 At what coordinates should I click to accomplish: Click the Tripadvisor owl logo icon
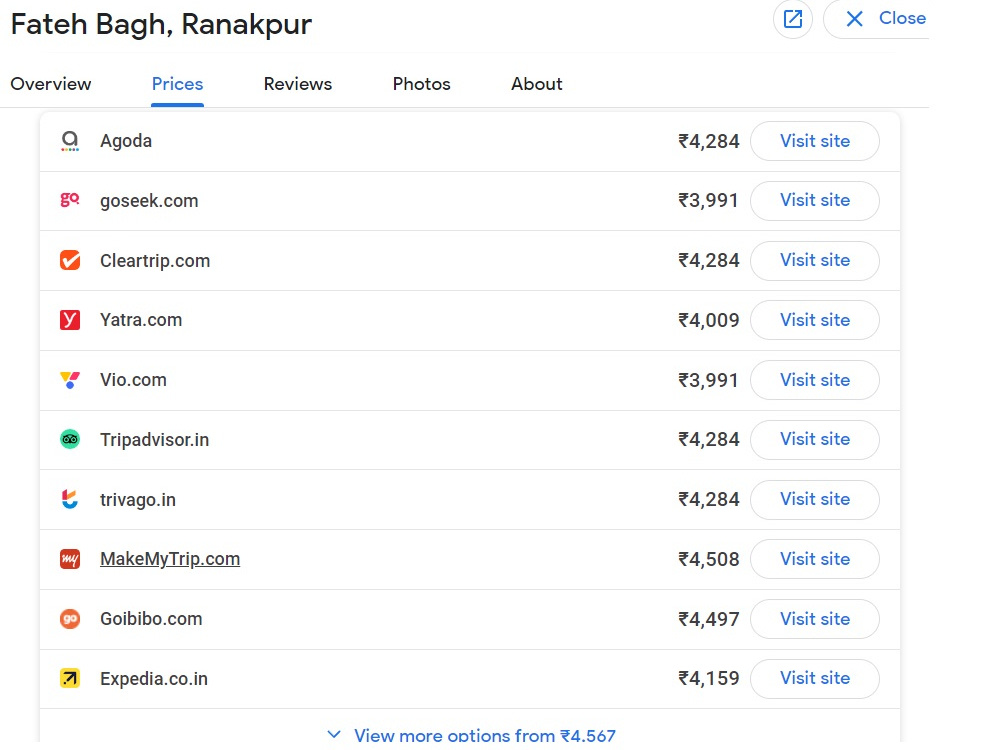point(70,439)
